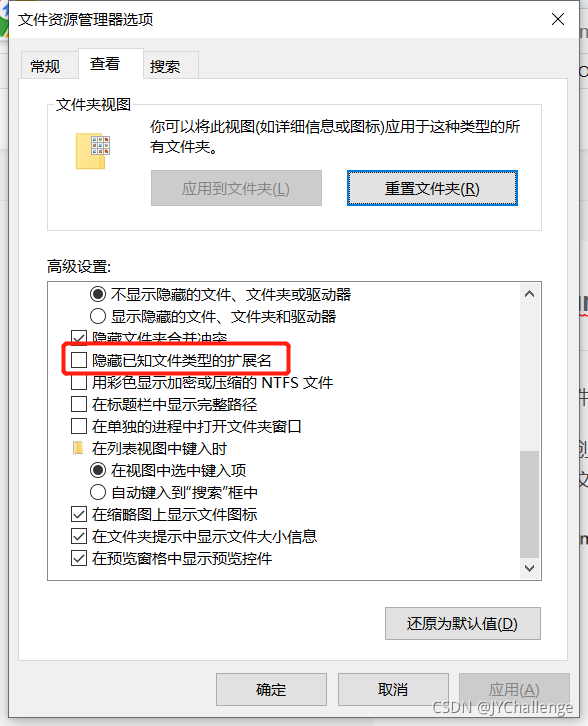
Task: Click the 取消 button
Action: click(x=393, y=689)
